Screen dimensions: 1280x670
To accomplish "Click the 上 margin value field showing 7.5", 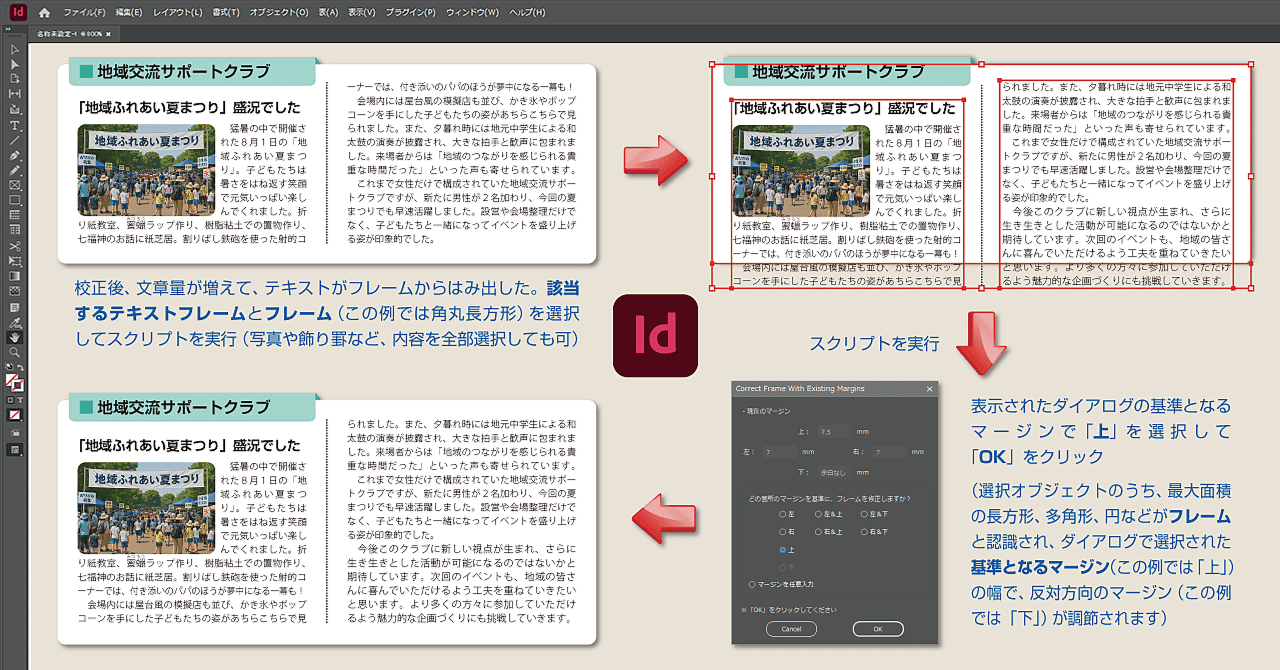I will click(833, 431).
